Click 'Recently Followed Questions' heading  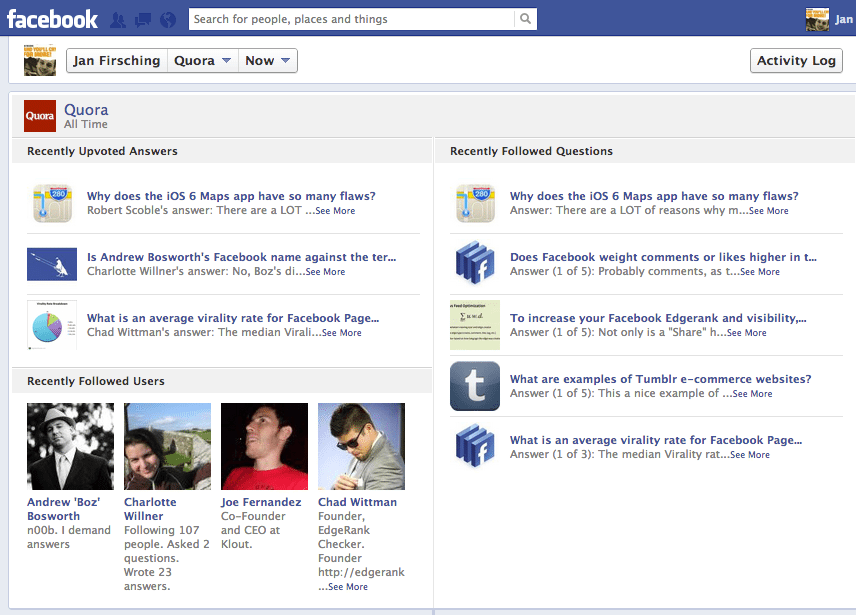(531, 151)
